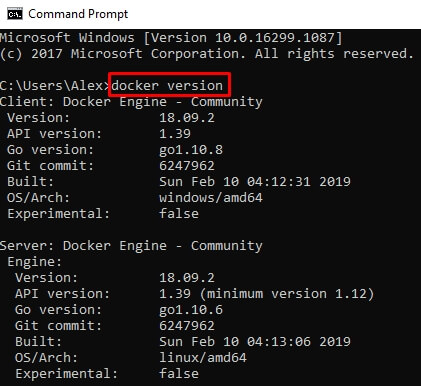The image size is (421, 386).
Task: Click the 'C:\Users\Alex>' prompt path
Action: tap(55, 86)
